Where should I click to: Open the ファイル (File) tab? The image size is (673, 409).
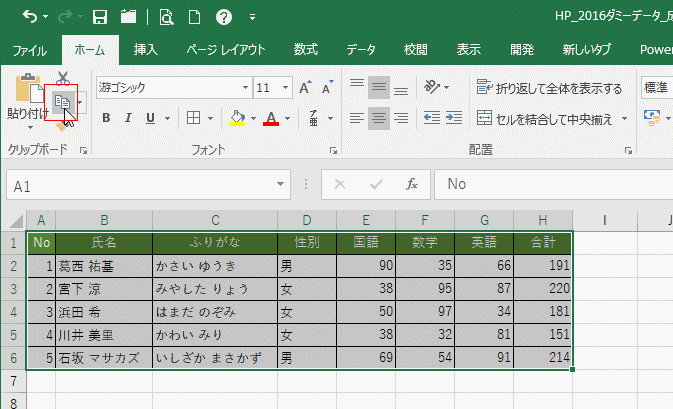30,51
